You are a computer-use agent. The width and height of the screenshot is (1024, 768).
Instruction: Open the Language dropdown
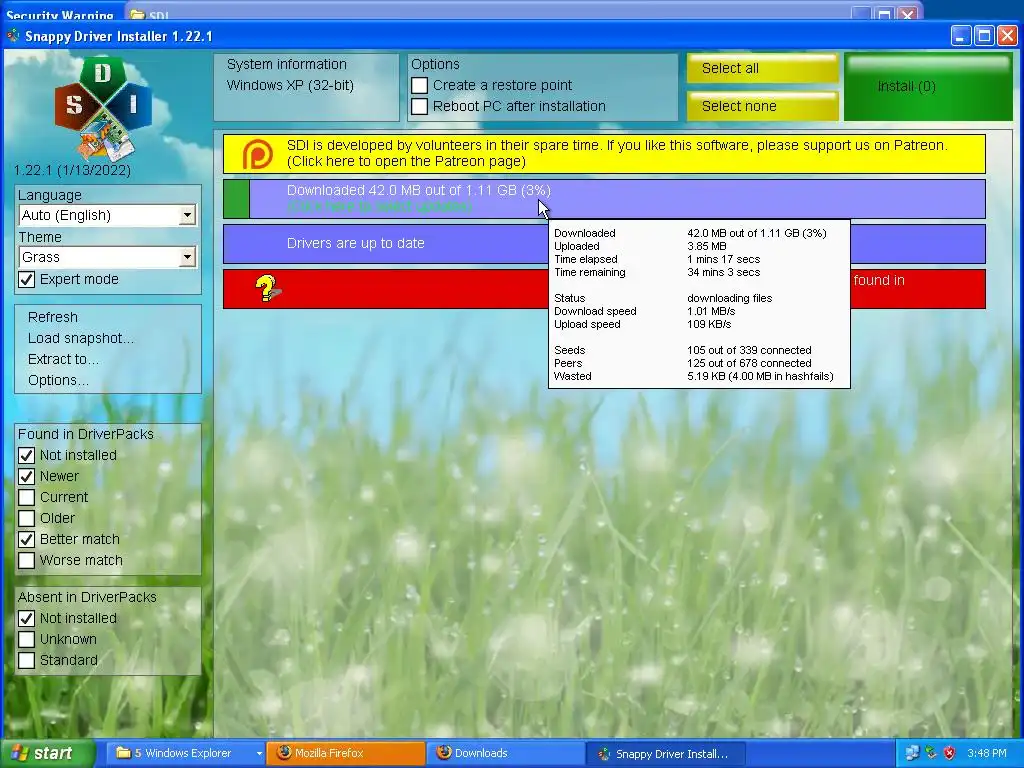pos(108,215)
